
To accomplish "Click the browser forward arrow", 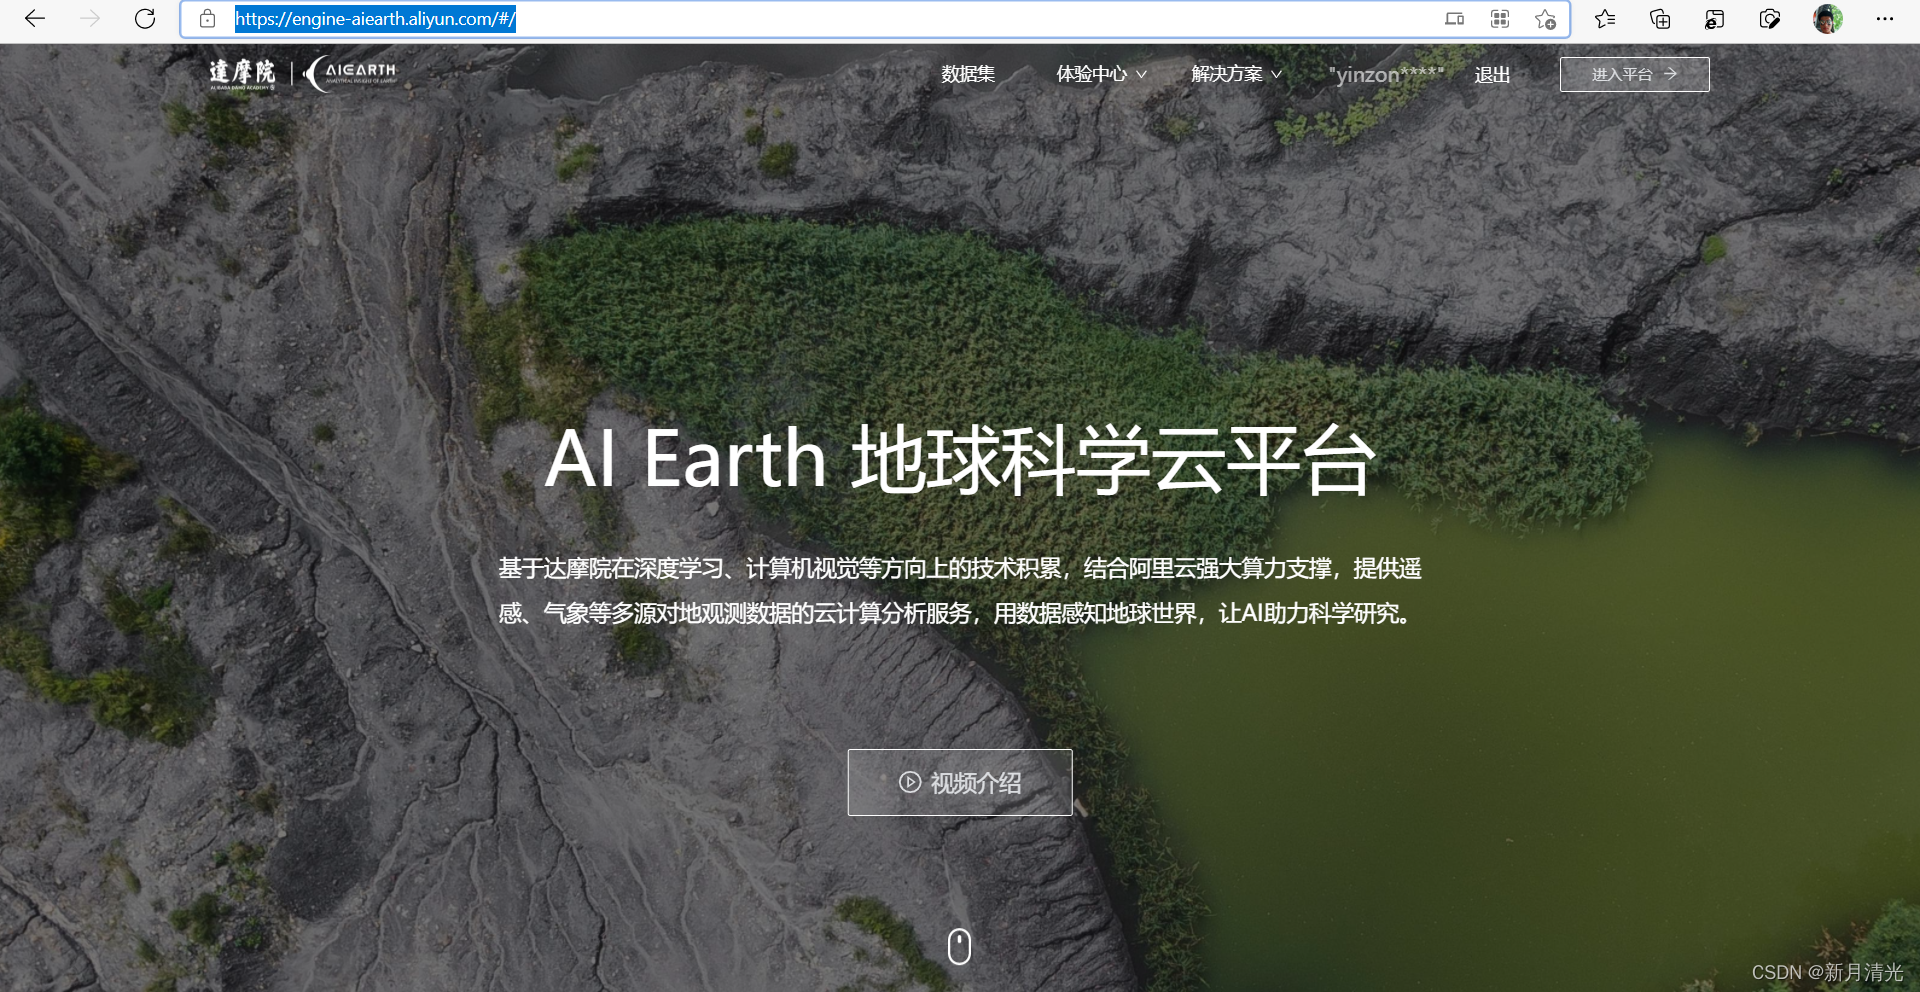I will 90,19.
